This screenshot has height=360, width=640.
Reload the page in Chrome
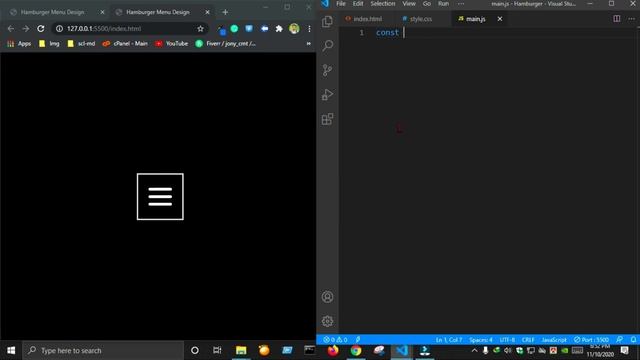click(x=41, y=29)
